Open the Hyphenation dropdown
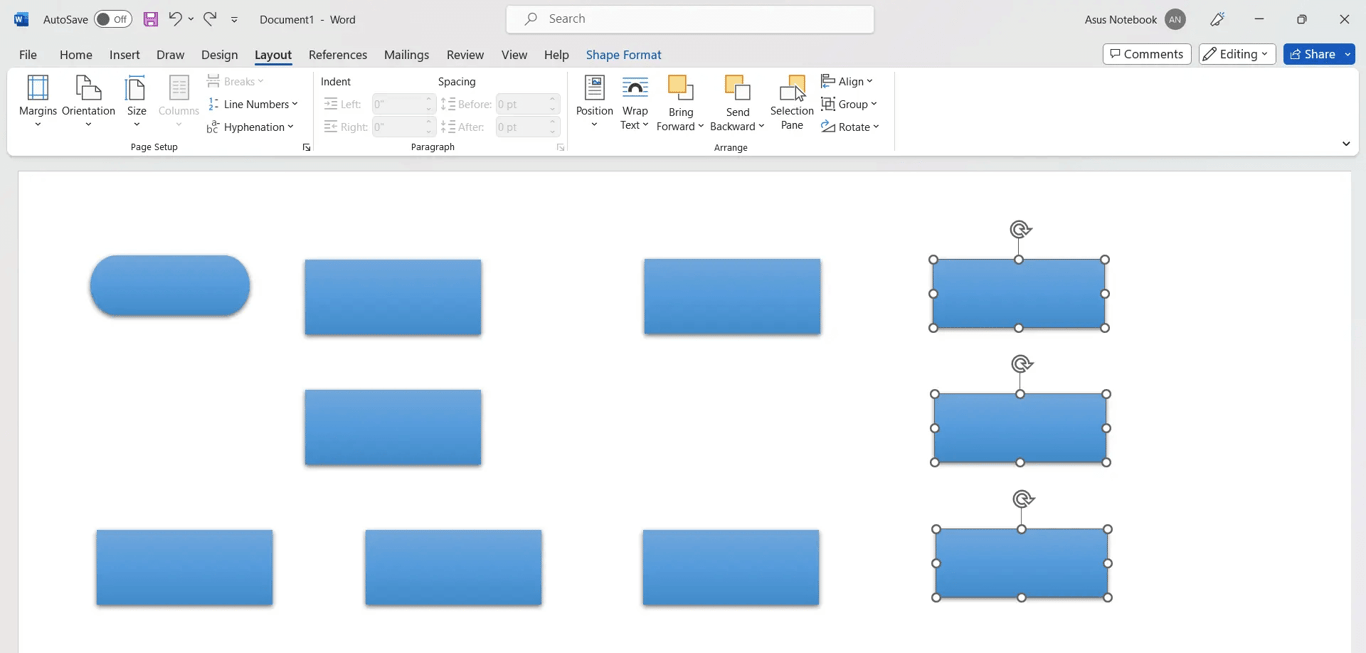Screen dimensions: 1366x653 [x=251, y=127]
